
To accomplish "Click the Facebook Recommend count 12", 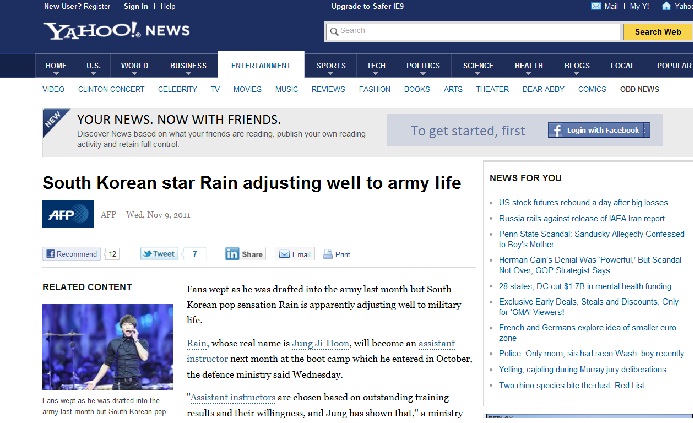I will pyautogui.click(x=113, y=254).
